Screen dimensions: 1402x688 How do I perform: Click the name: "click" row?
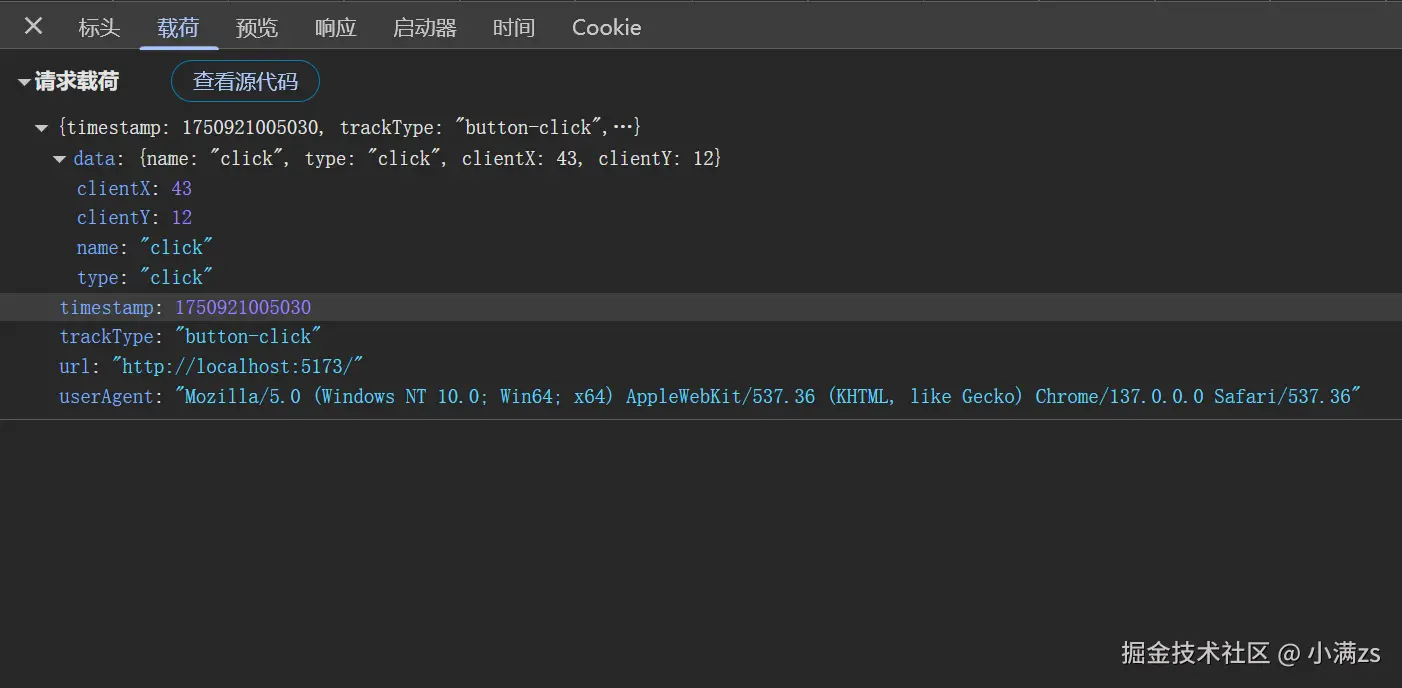pyautogui.click(x=145, y=248)
